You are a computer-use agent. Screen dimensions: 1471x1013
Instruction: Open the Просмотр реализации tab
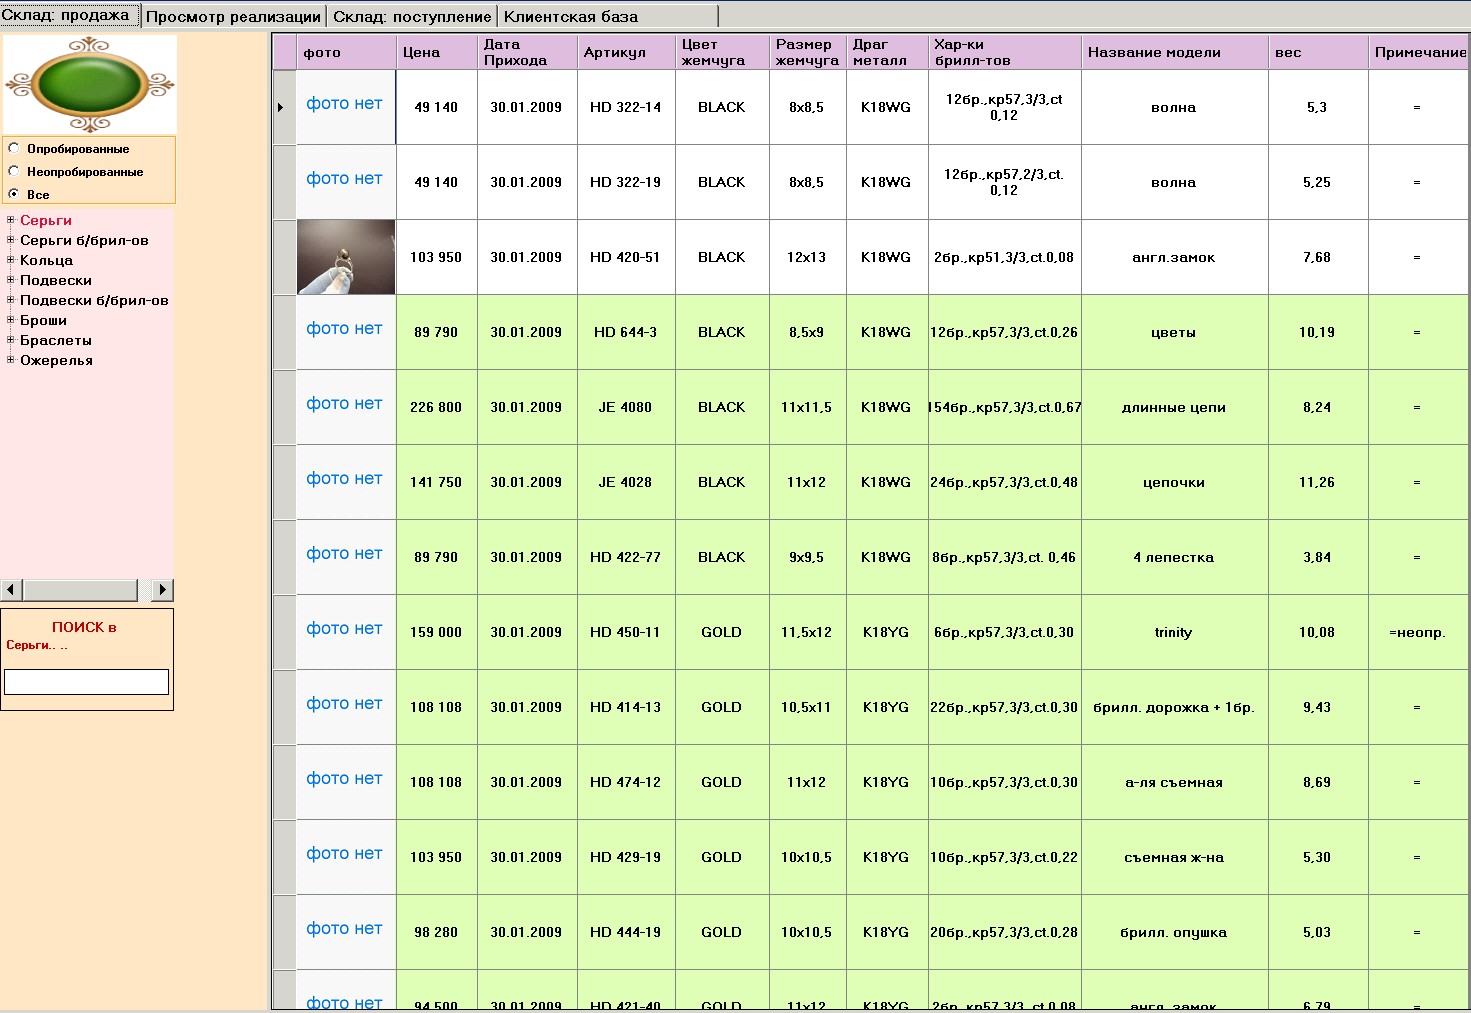pyautogui.click(x=234, y=16)
